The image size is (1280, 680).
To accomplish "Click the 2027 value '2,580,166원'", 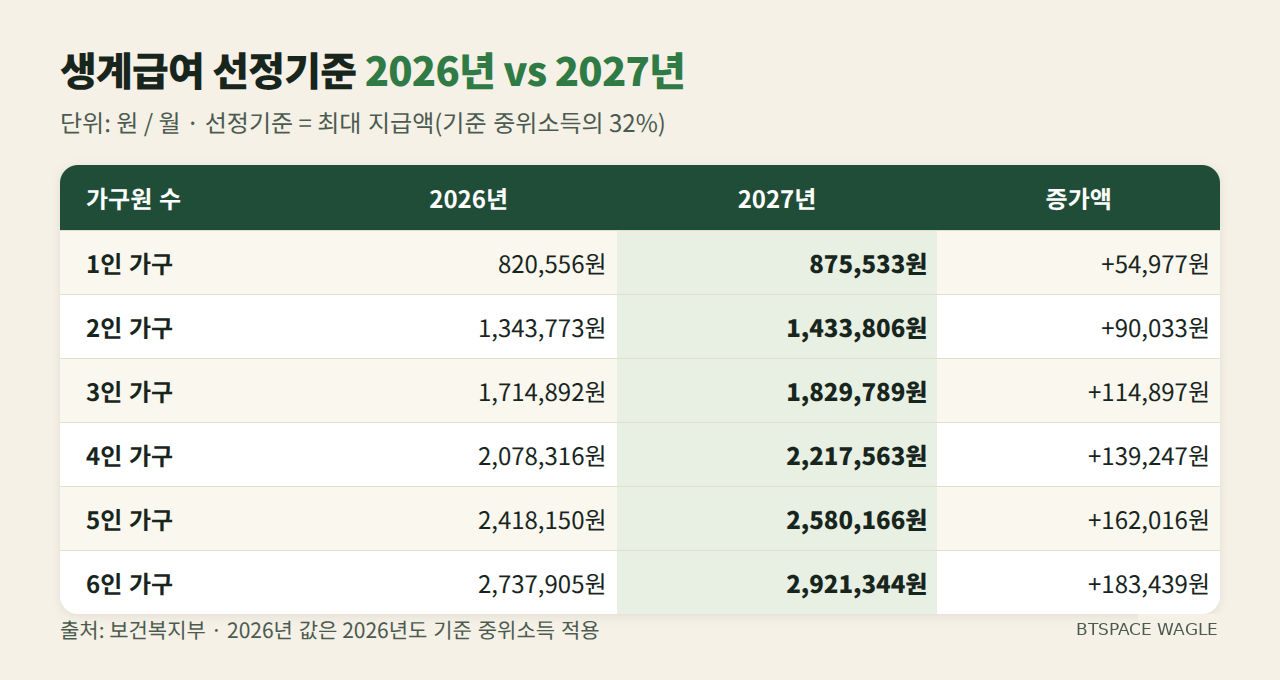I will tap(857, 520).
